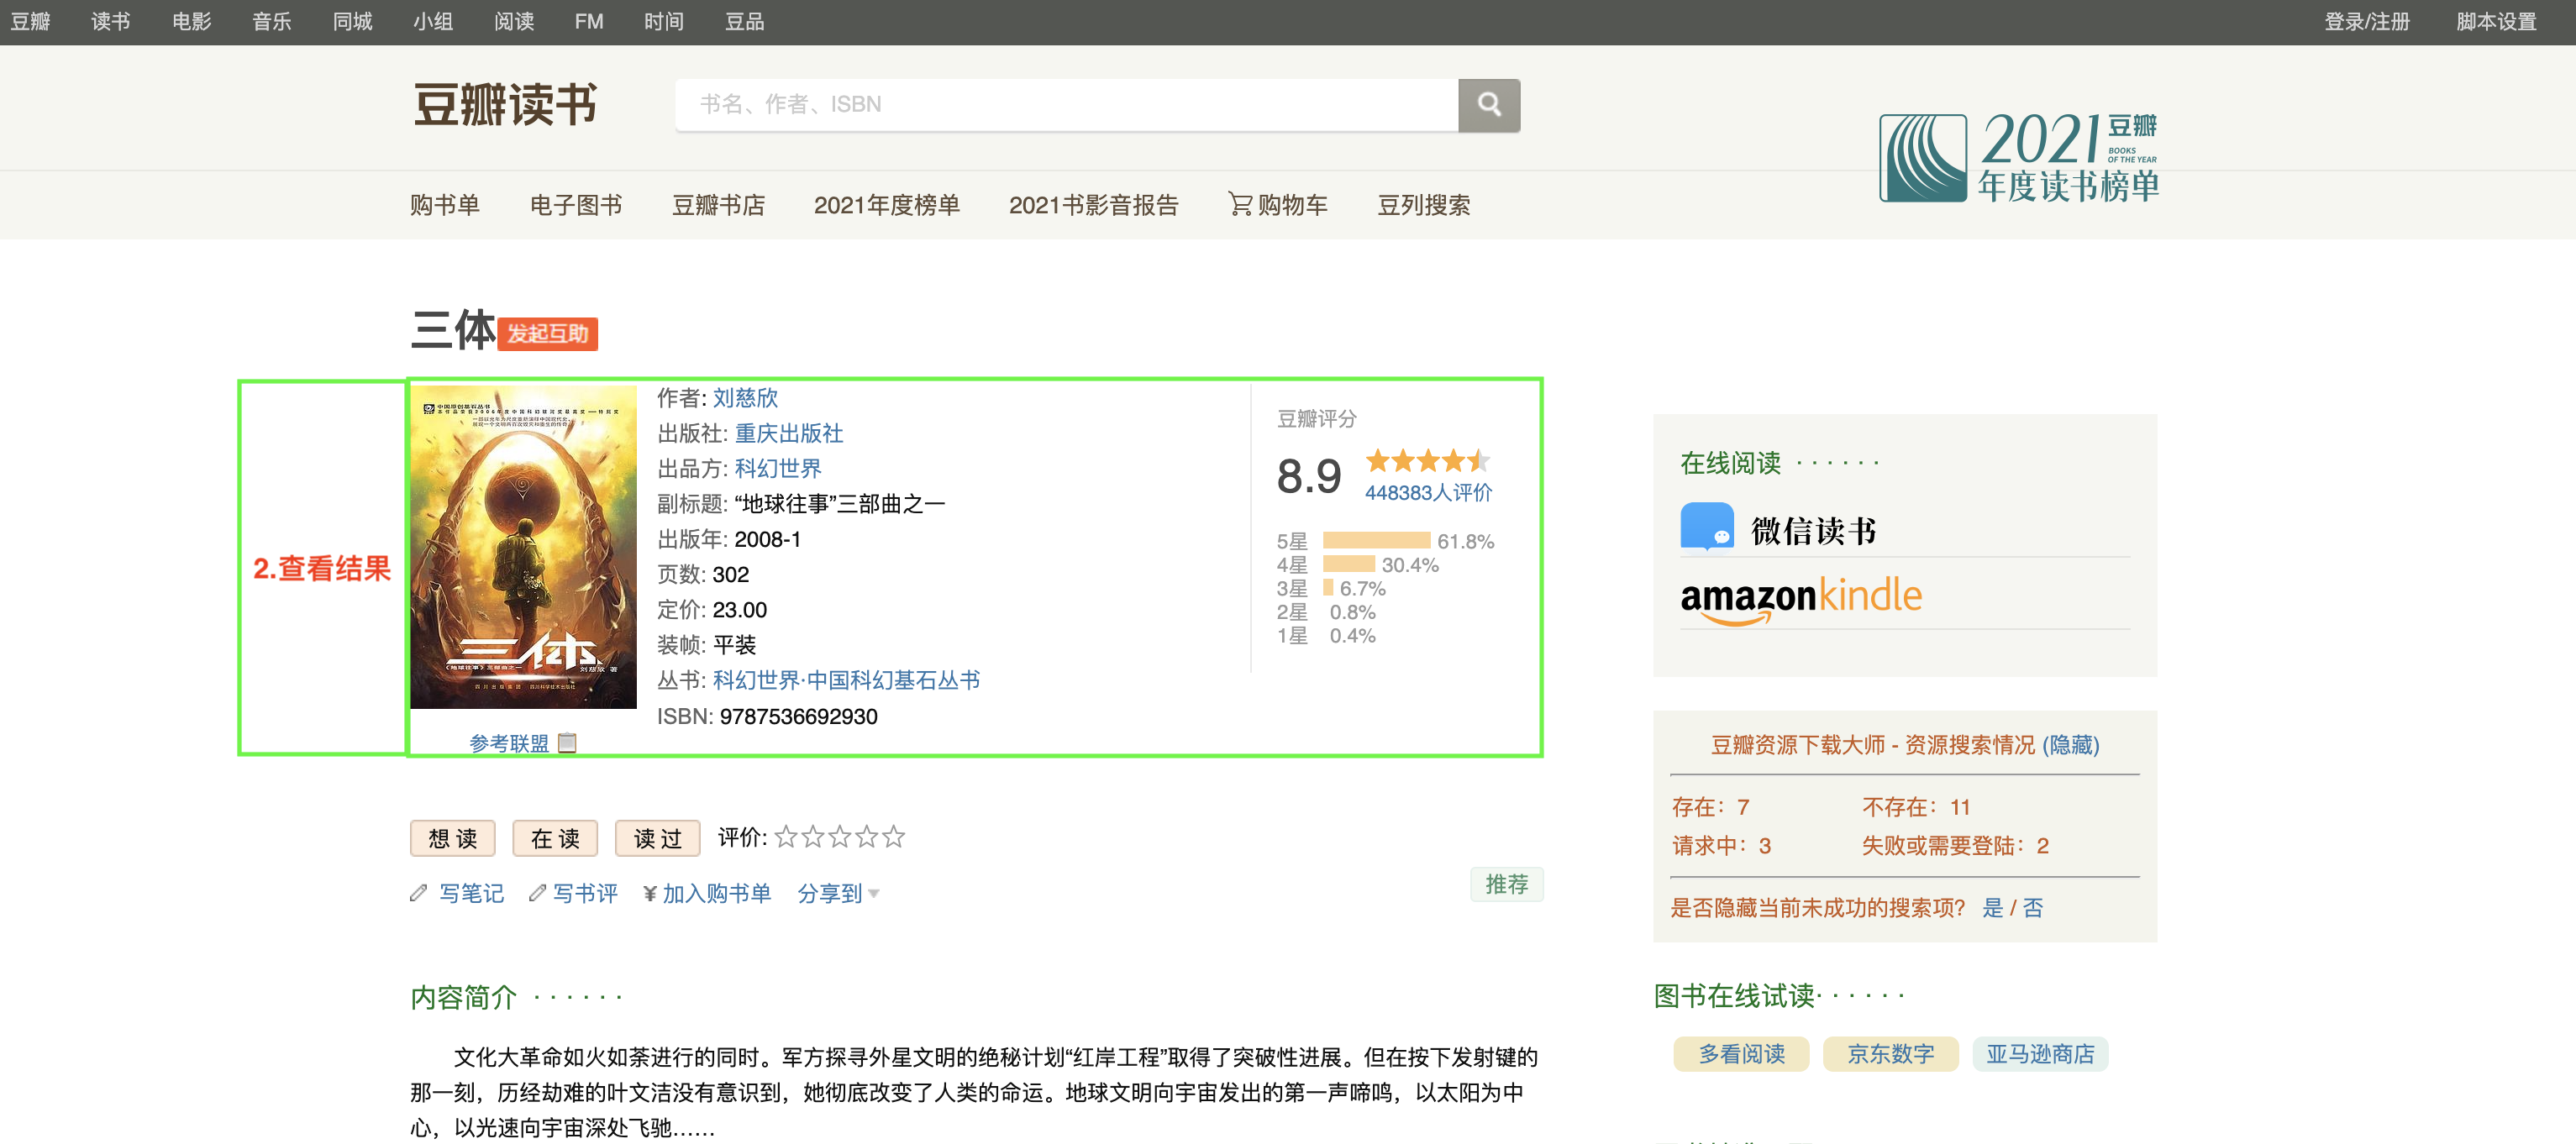
Task: Rate the book one star
Action: [x=786, y=836]
